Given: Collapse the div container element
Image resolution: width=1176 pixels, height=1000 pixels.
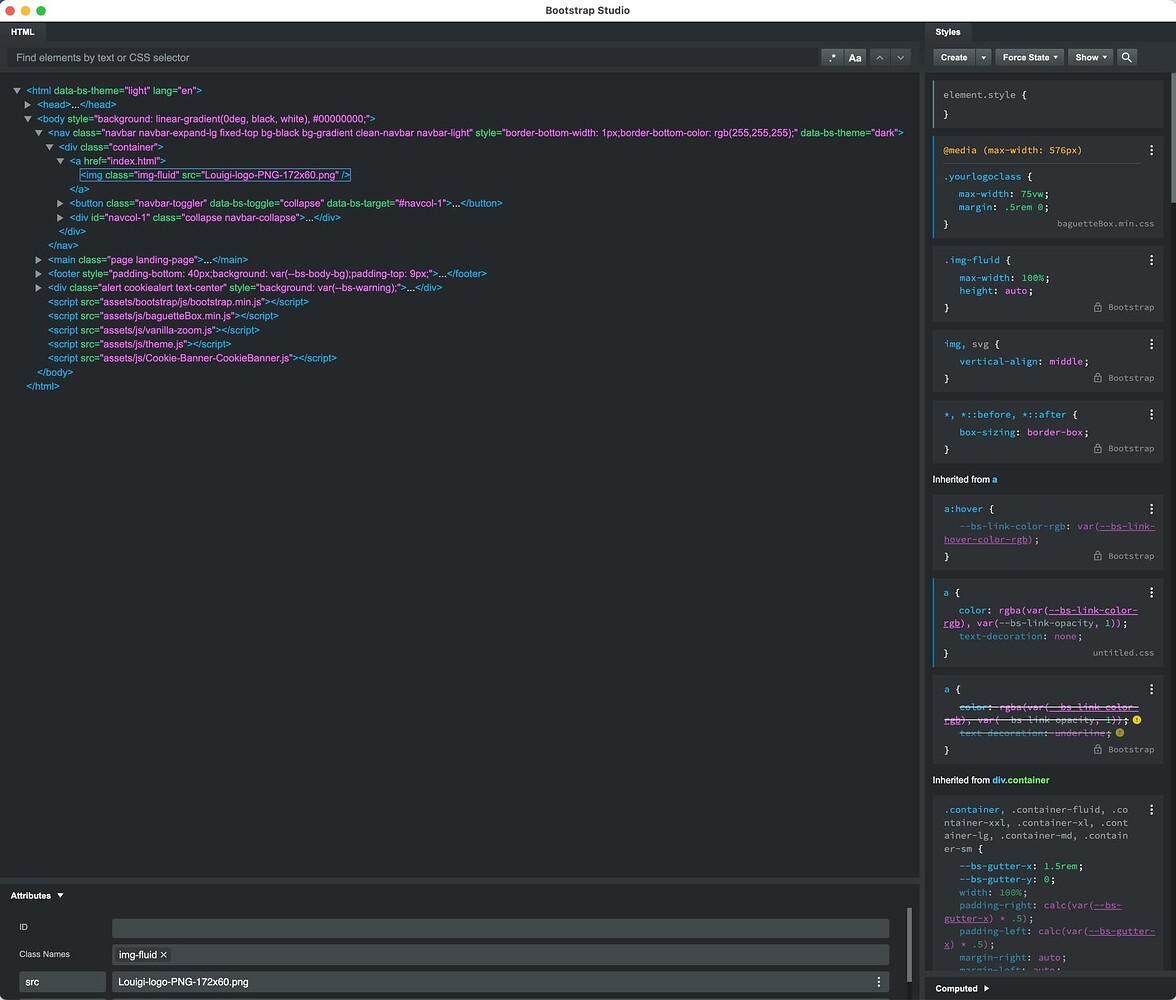Looking at the screenshot, I should pos(50,147).
